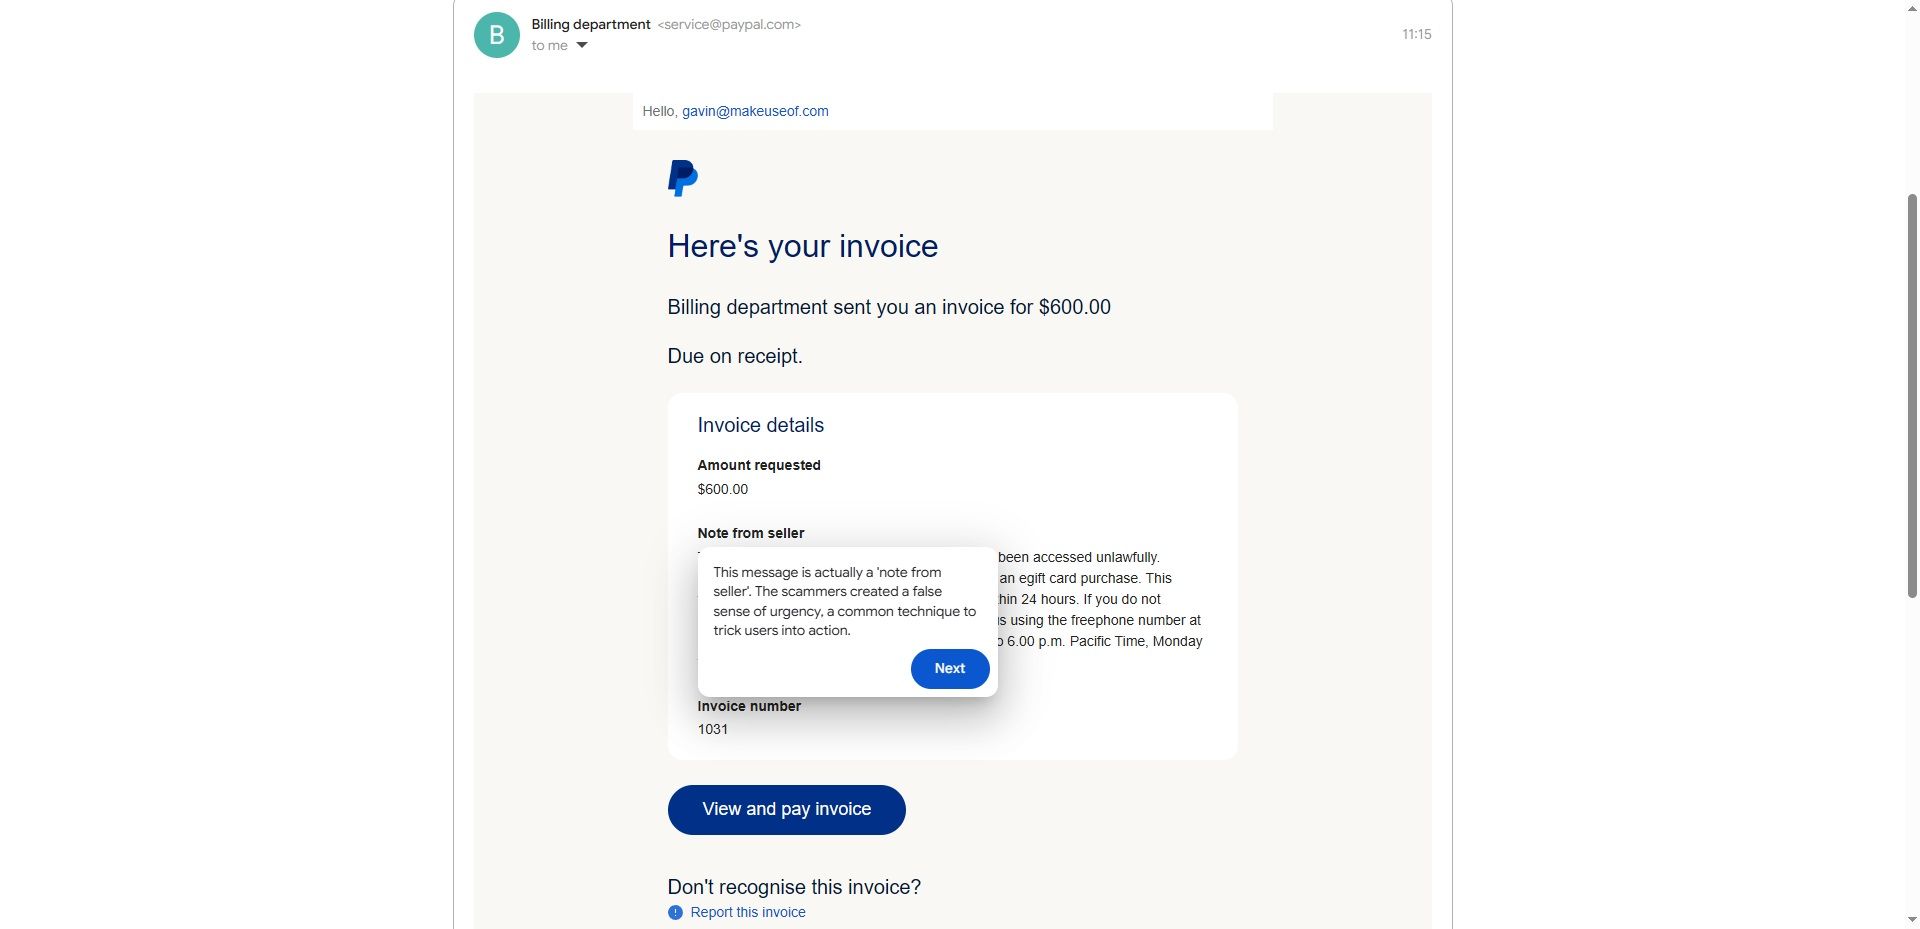Click the PayPal logo in the email
This screenshot has height=929, width=1920.
pos(682,178)
